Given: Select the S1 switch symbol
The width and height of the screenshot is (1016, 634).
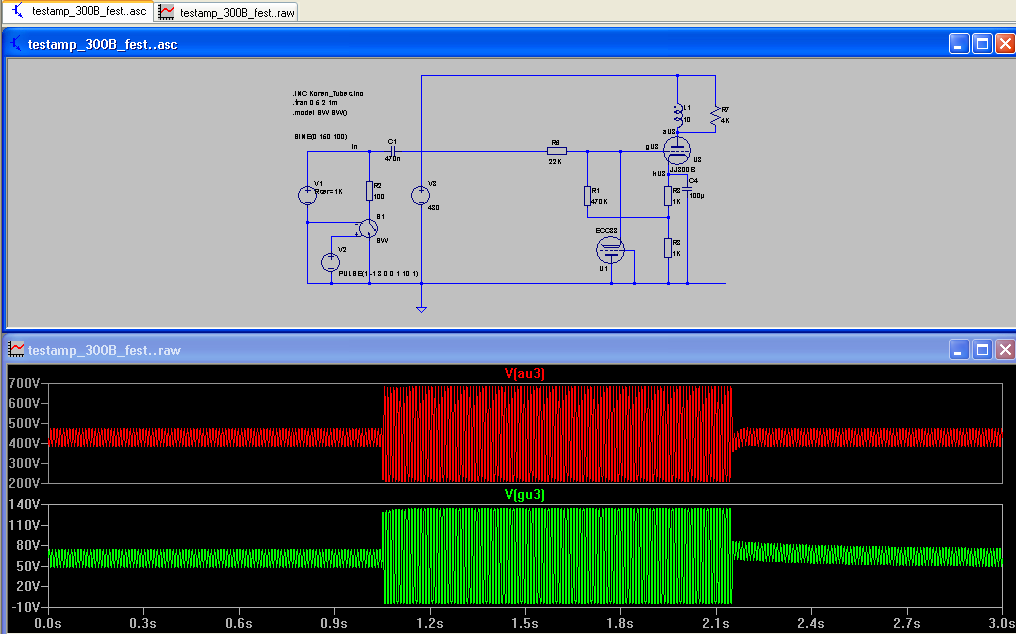Looking at the screenshot, I should pos(368,229).
